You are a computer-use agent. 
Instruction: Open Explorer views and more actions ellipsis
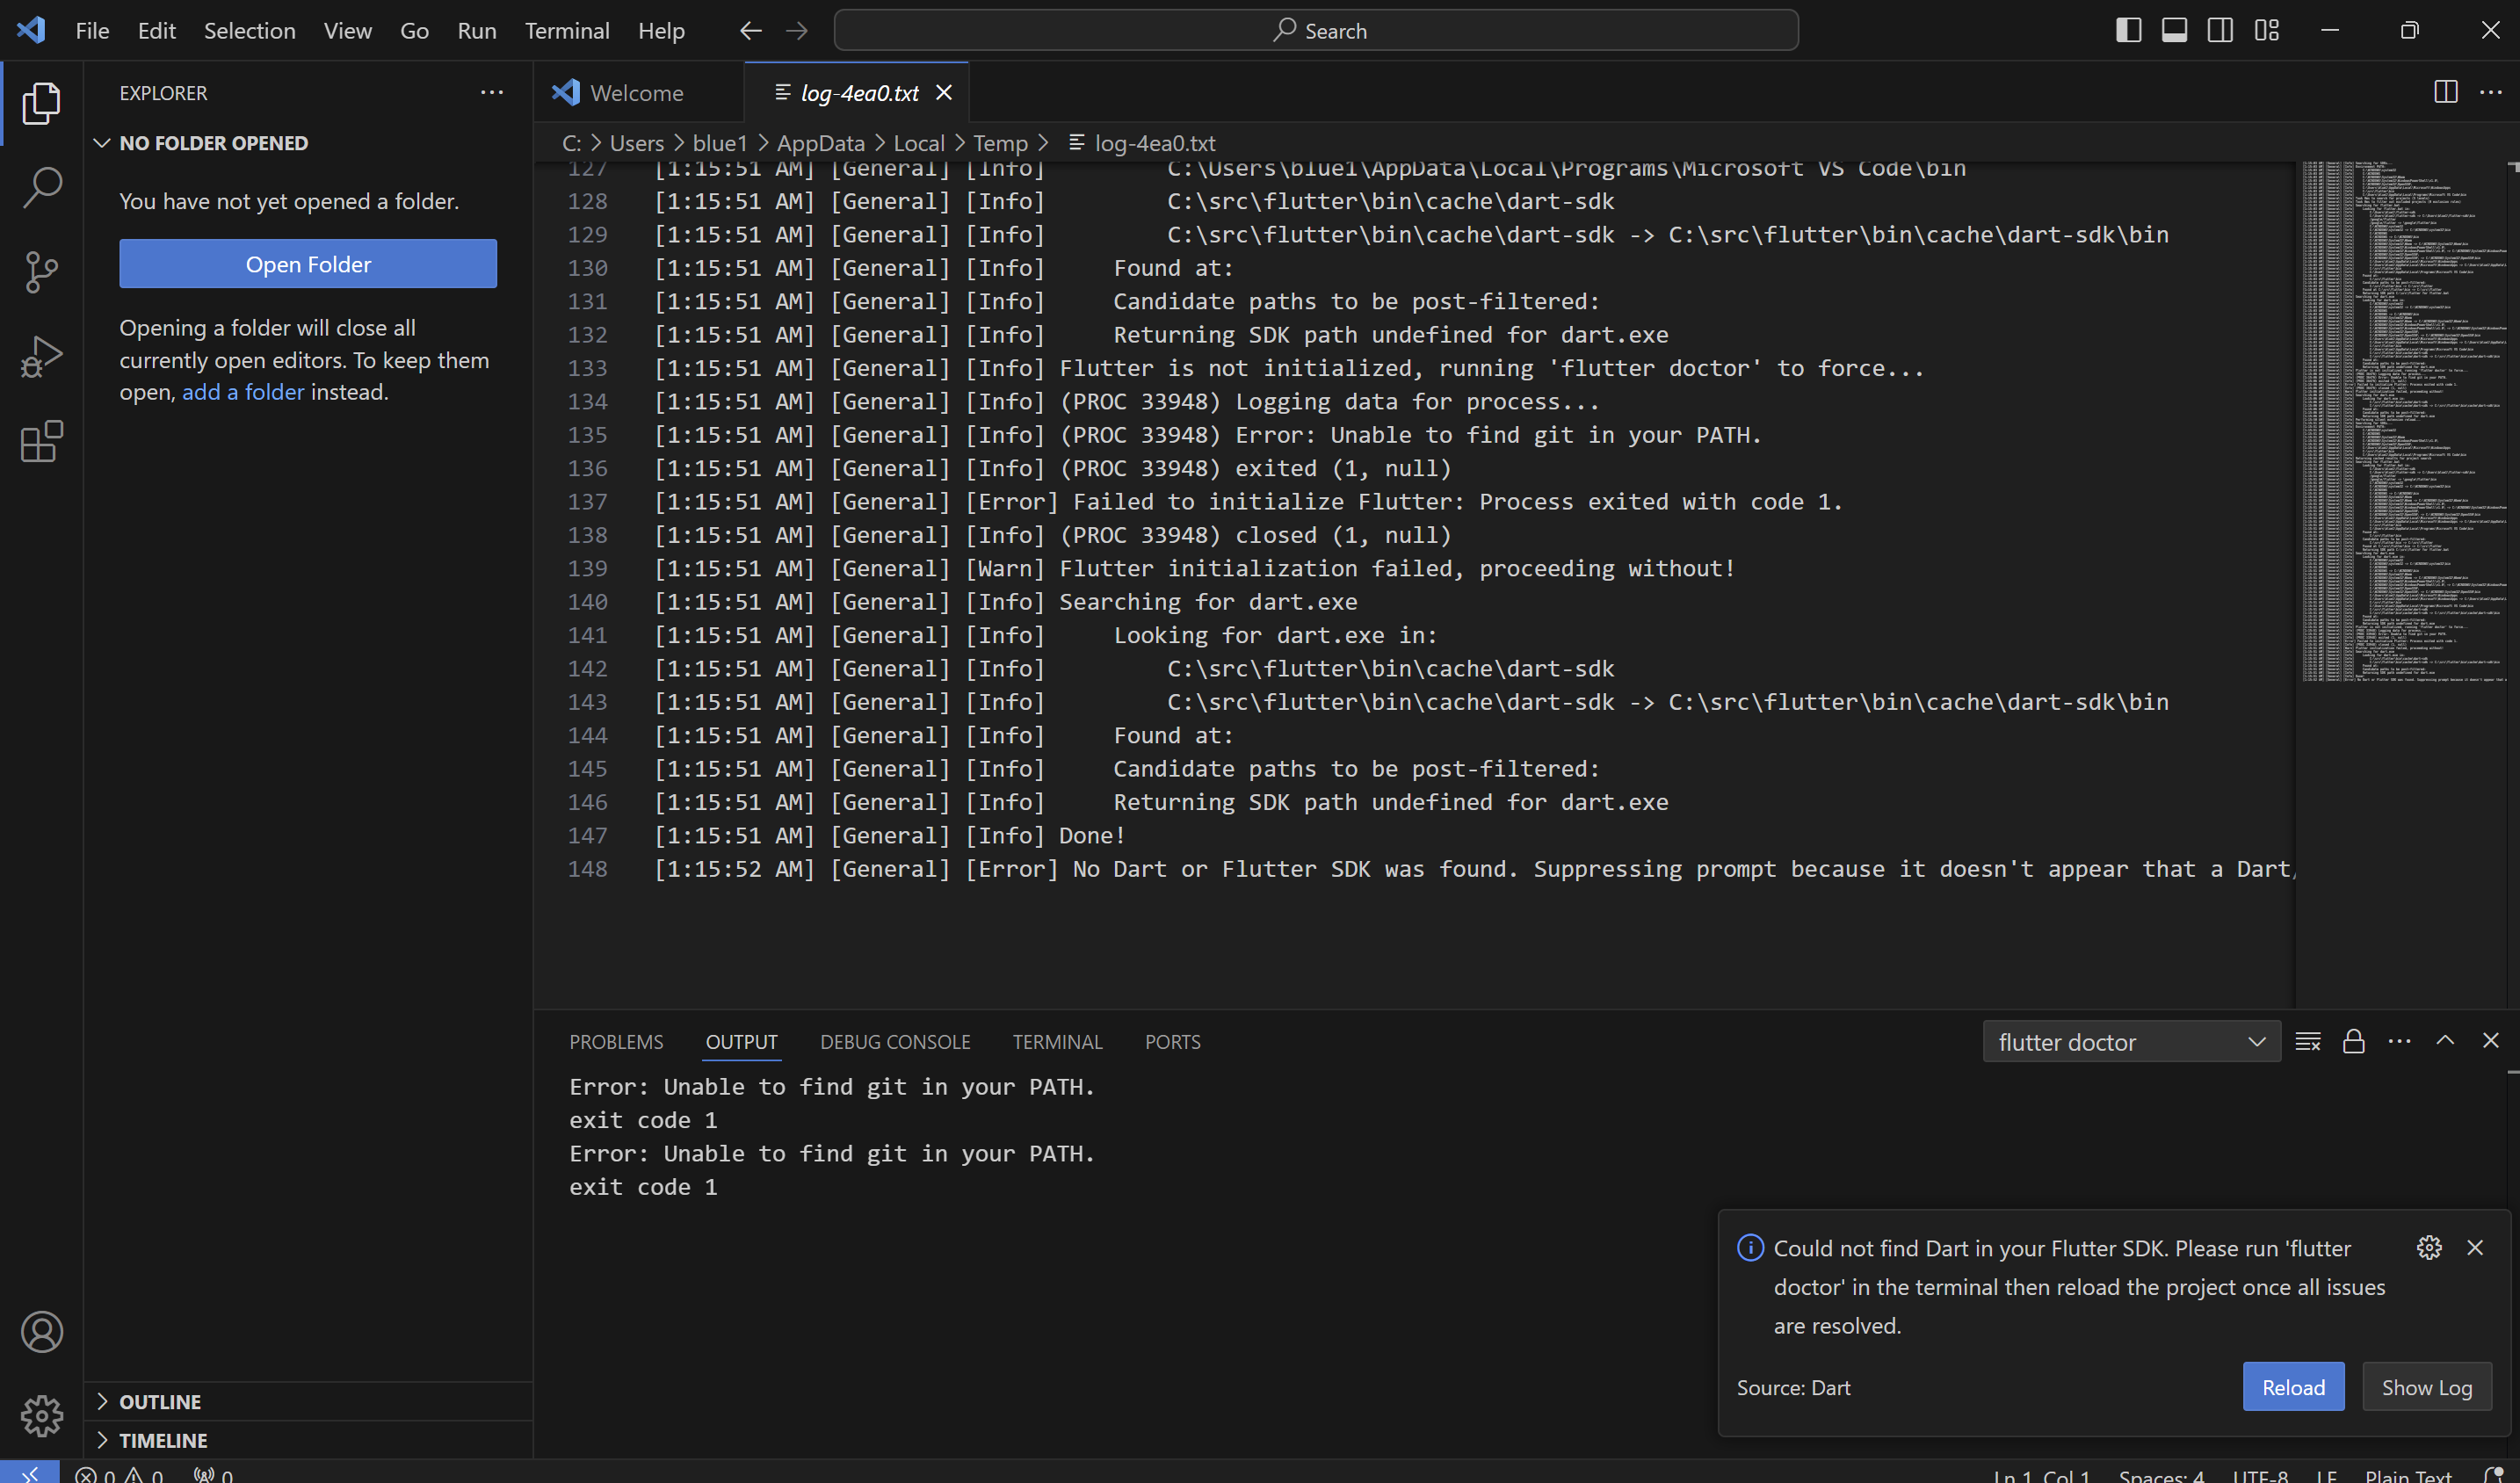click(492, 92)
